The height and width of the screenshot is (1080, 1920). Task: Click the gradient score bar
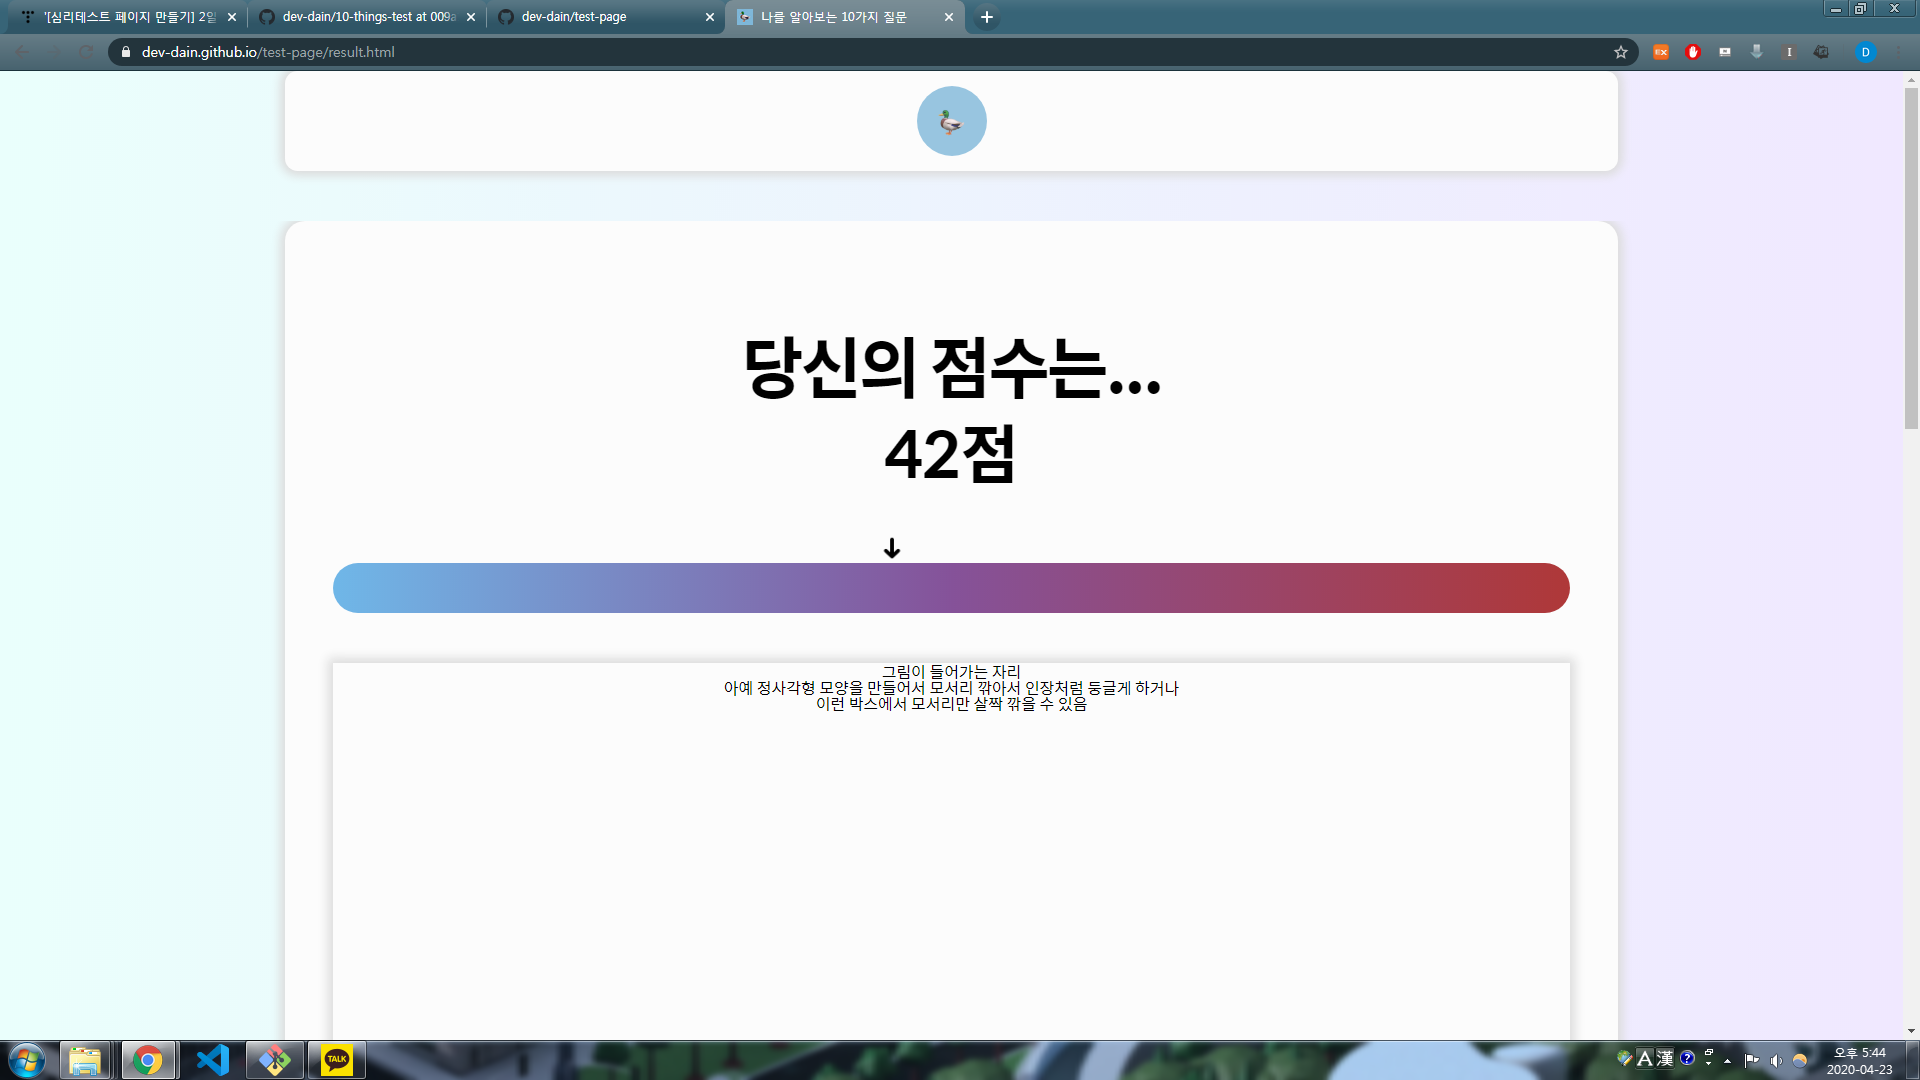click(951, 588)
